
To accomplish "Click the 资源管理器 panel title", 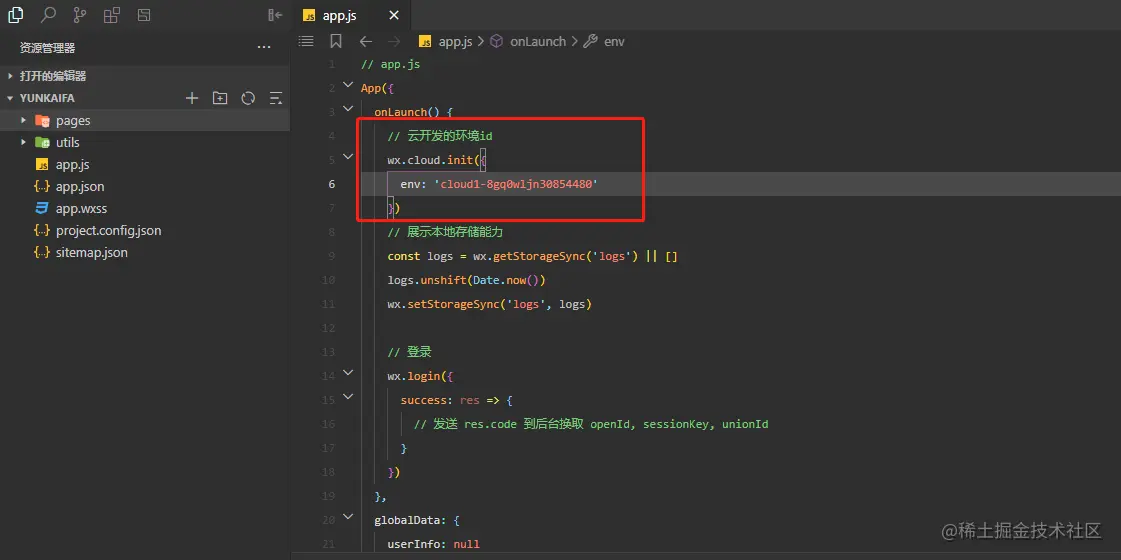I will tap(47, 48).
